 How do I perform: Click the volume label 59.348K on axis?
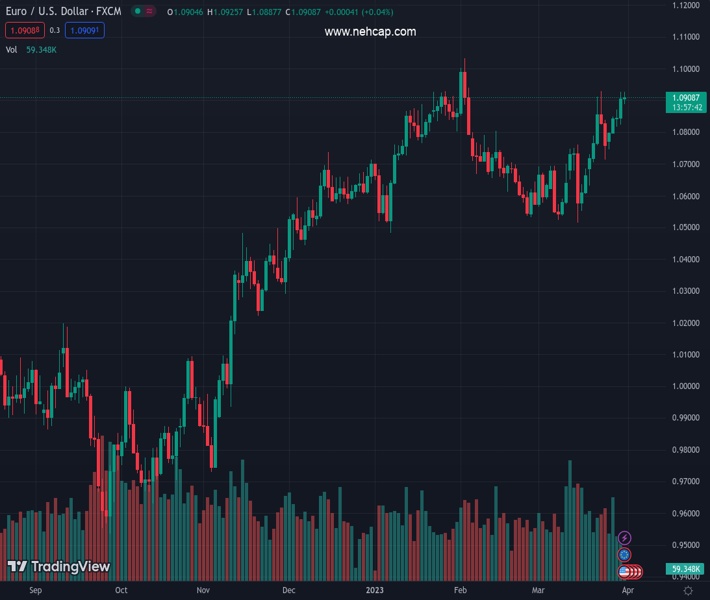[x=687, y=570]
